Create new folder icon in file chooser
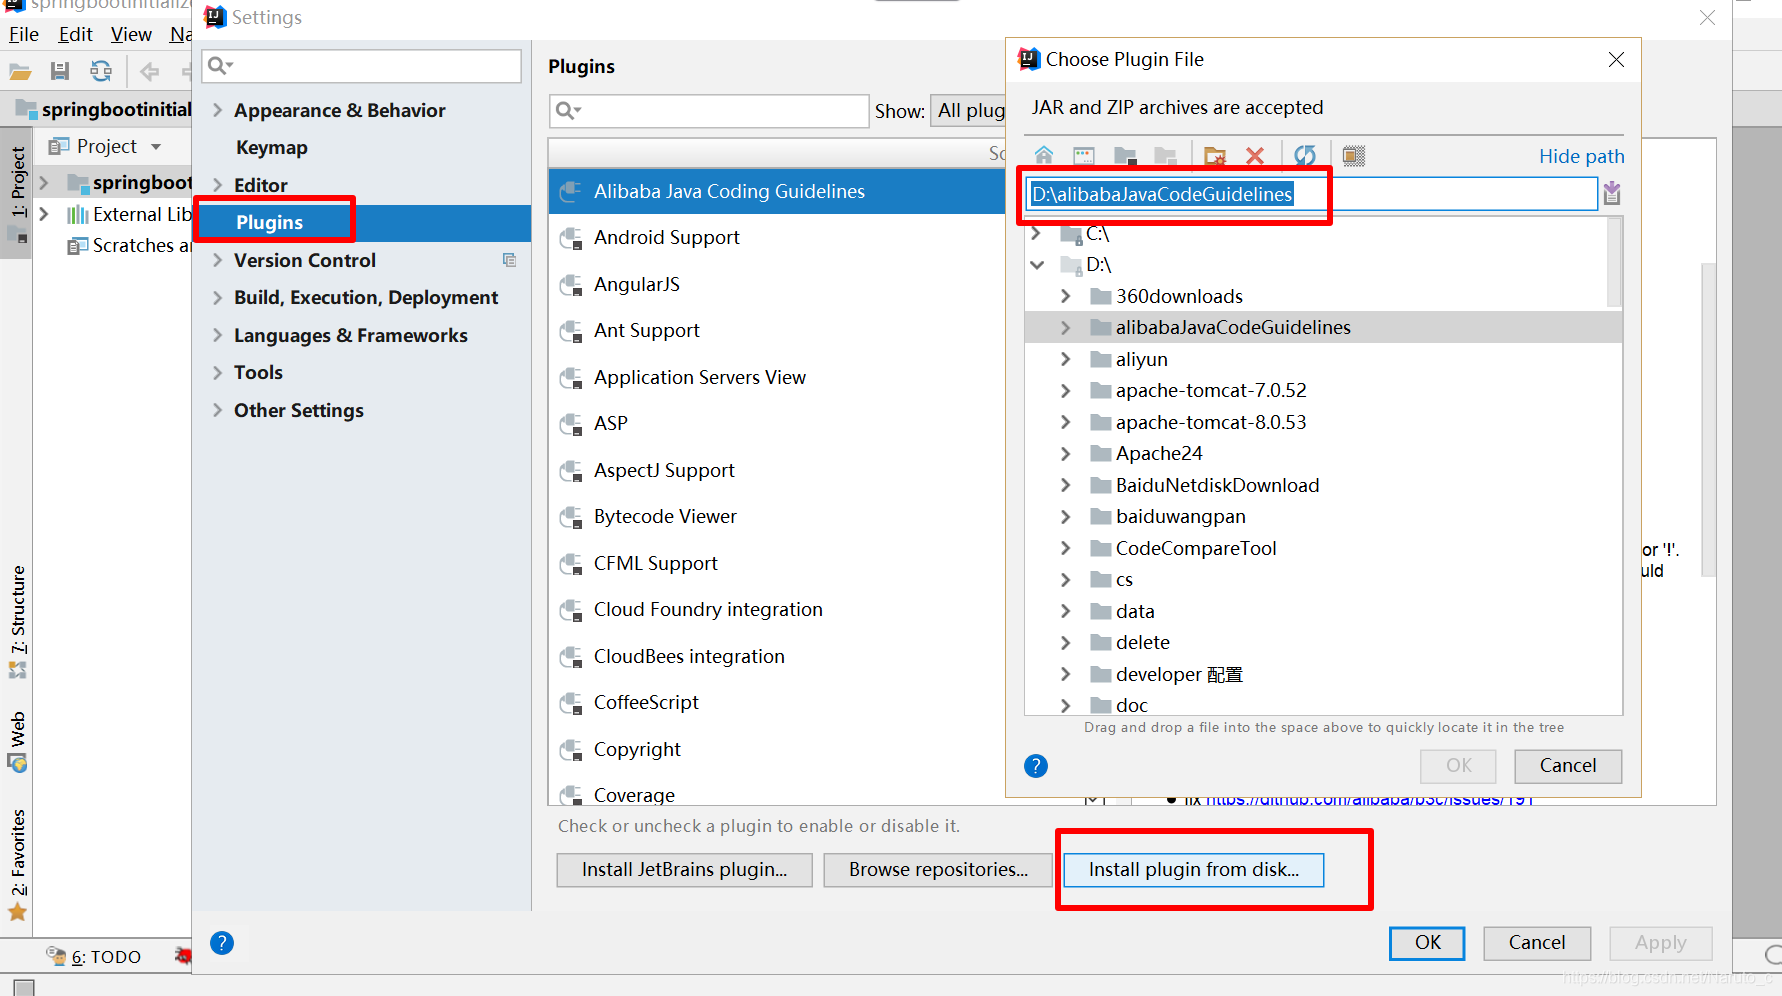Image resolution: width=1782 pixels, height=996 pixels. click(x=1215, y=155)
